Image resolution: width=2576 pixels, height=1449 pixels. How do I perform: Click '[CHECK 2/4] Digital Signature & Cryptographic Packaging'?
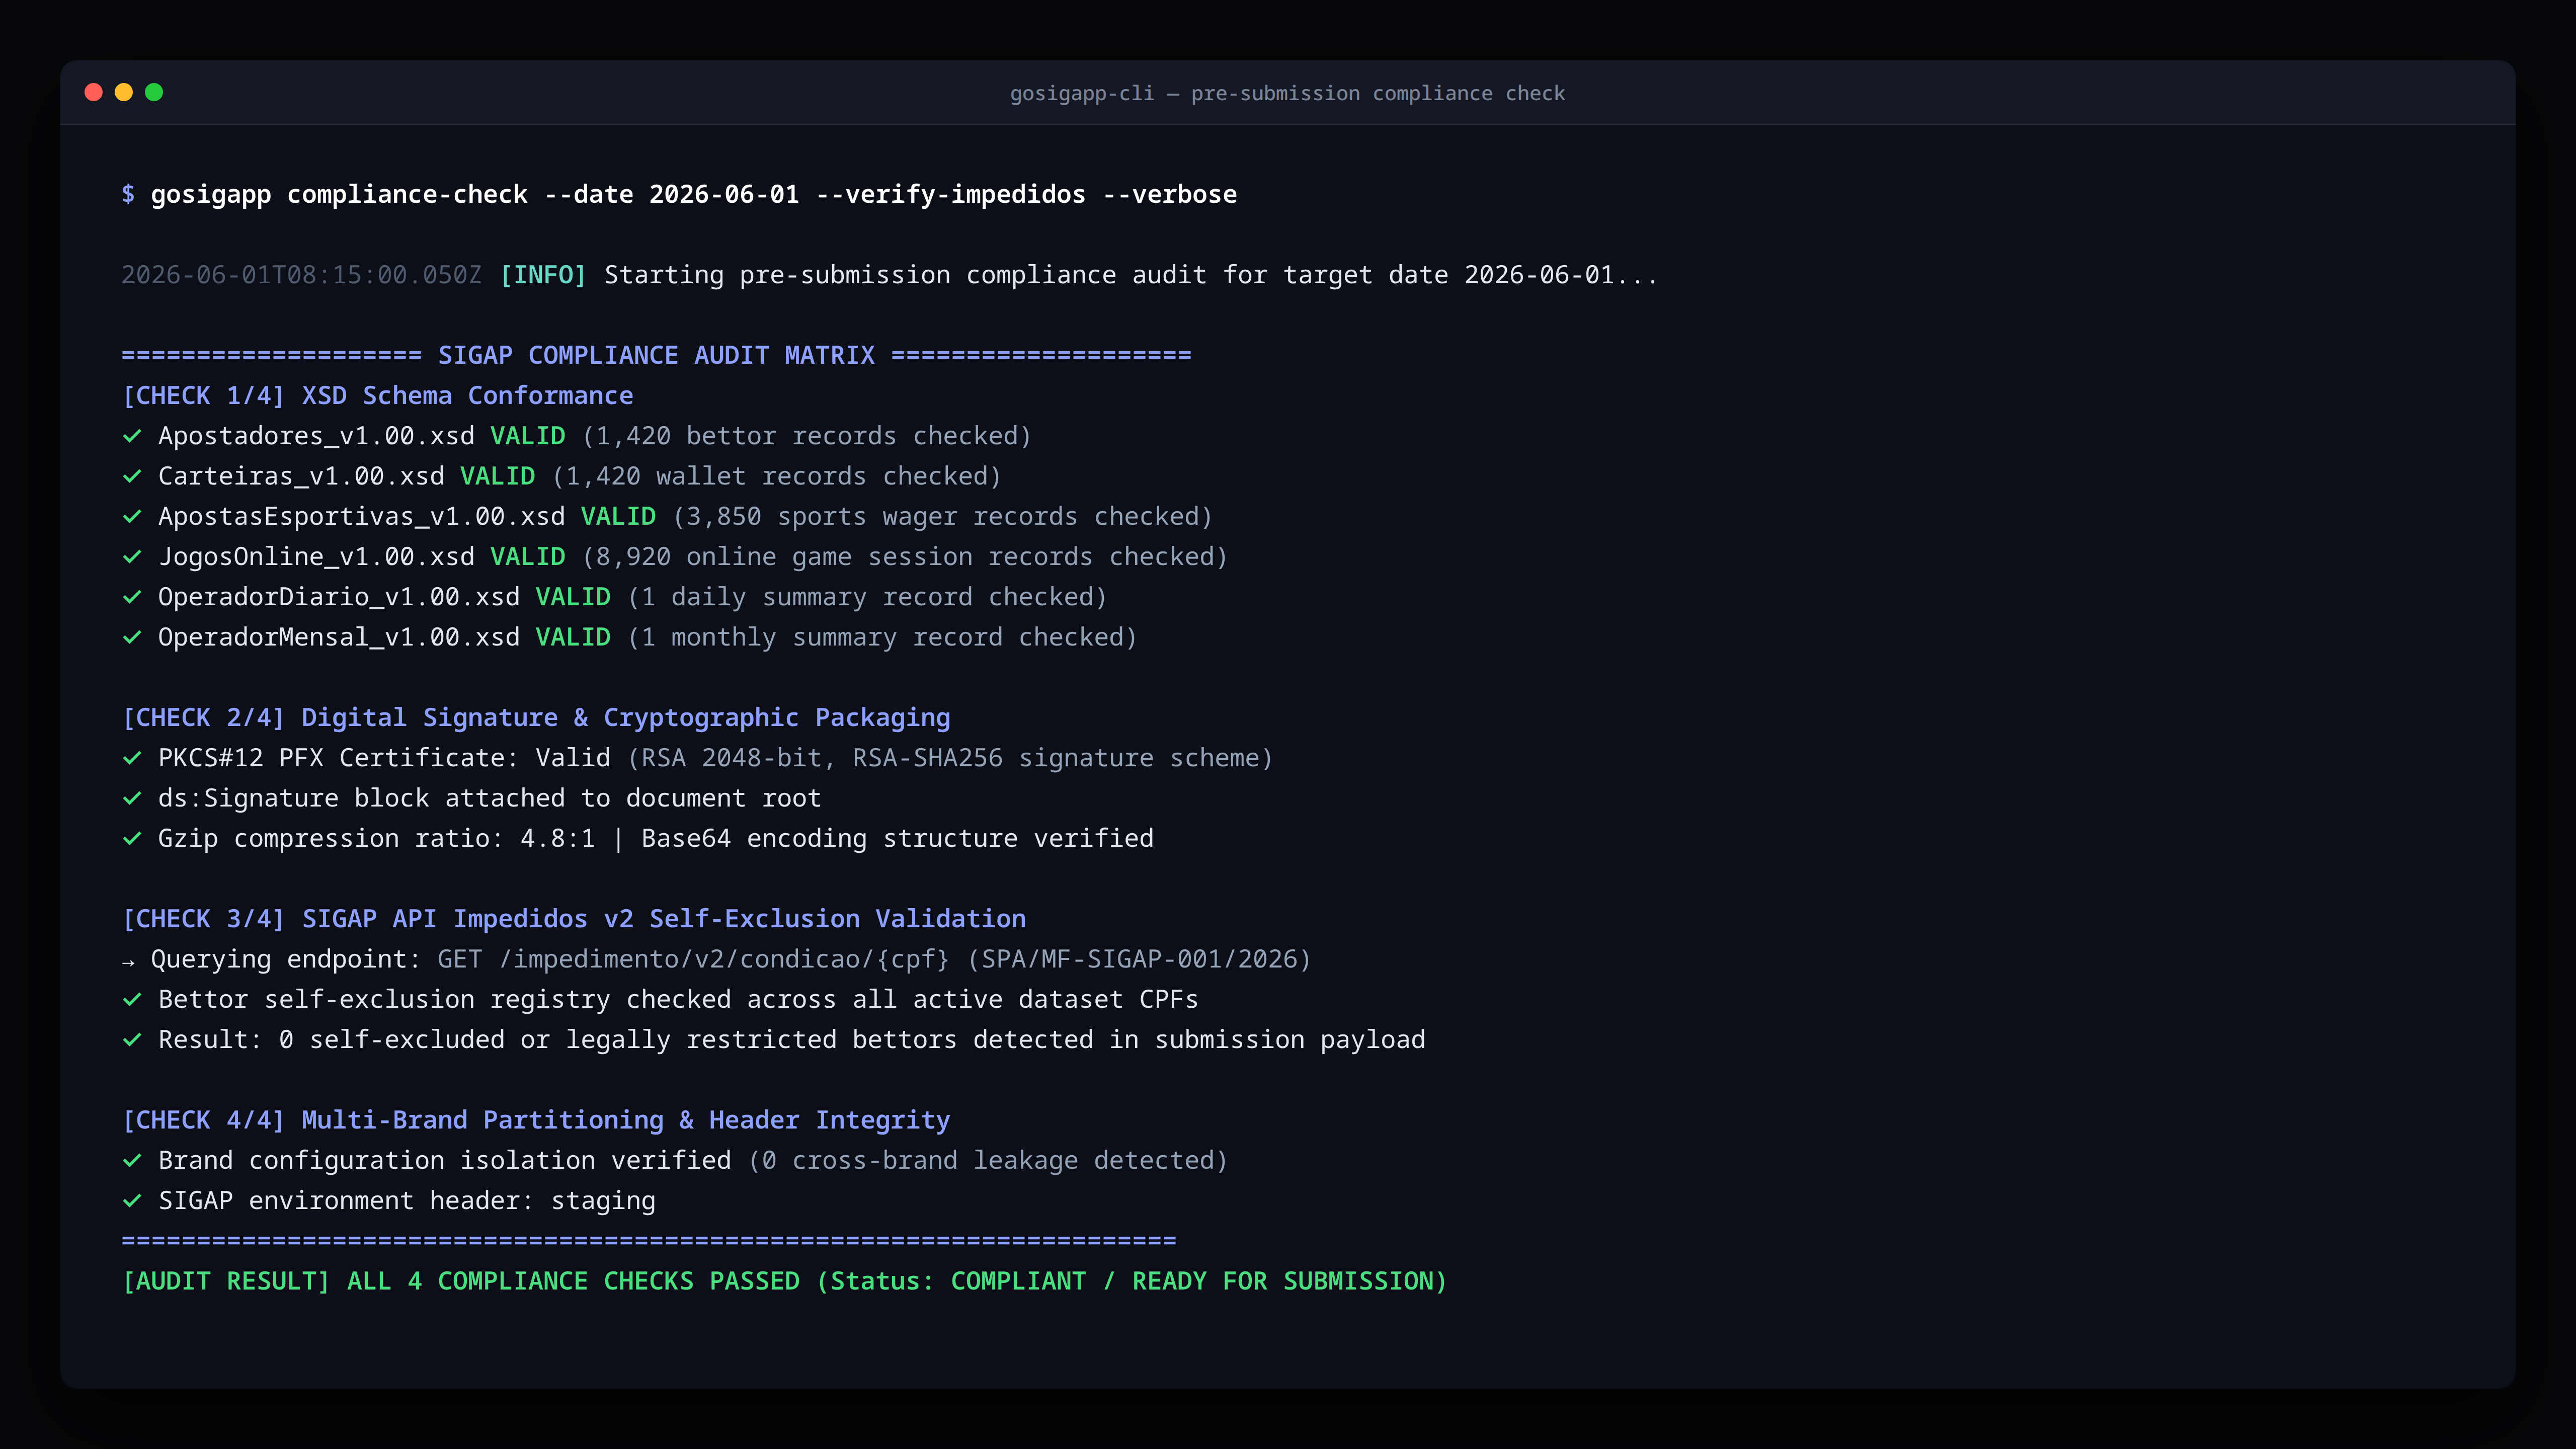coord(535,717)
